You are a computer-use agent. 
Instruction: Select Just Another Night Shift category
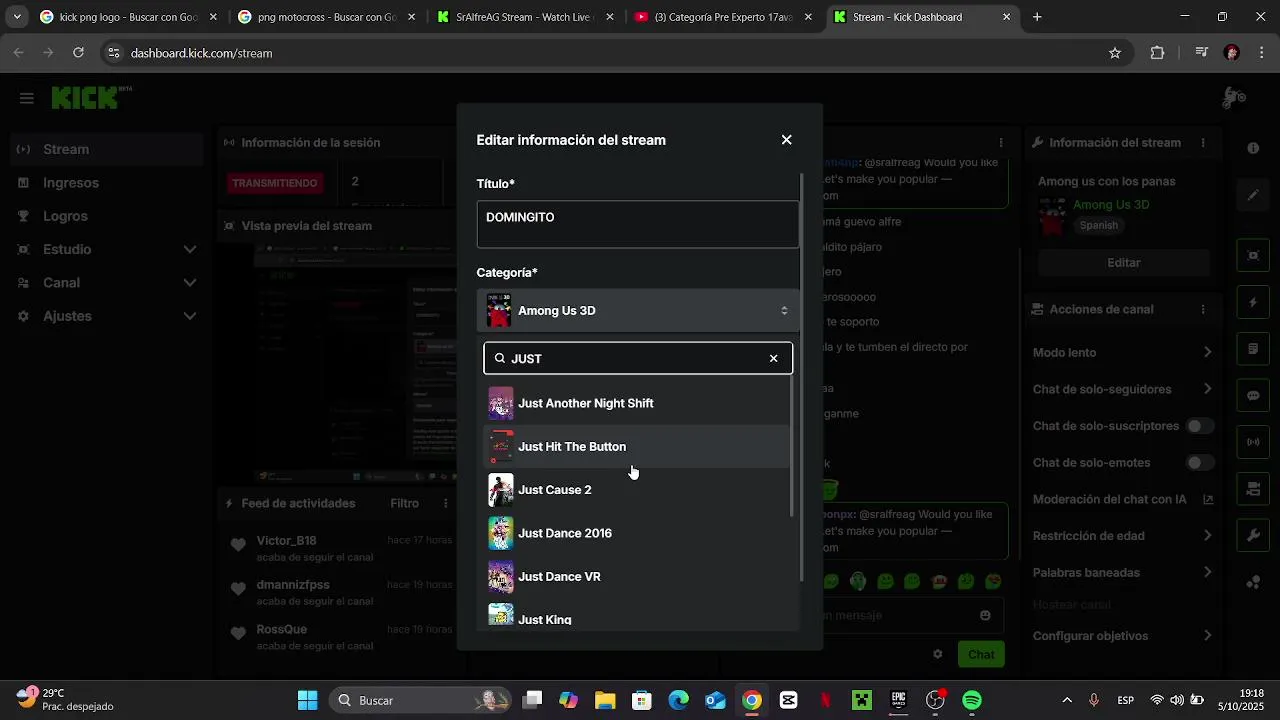637,403
